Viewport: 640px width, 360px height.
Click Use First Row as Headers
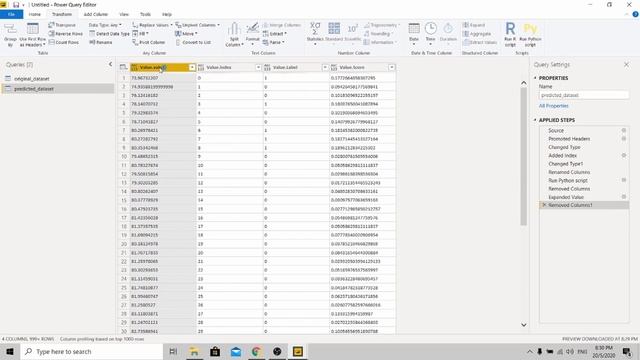pos(33,35)
